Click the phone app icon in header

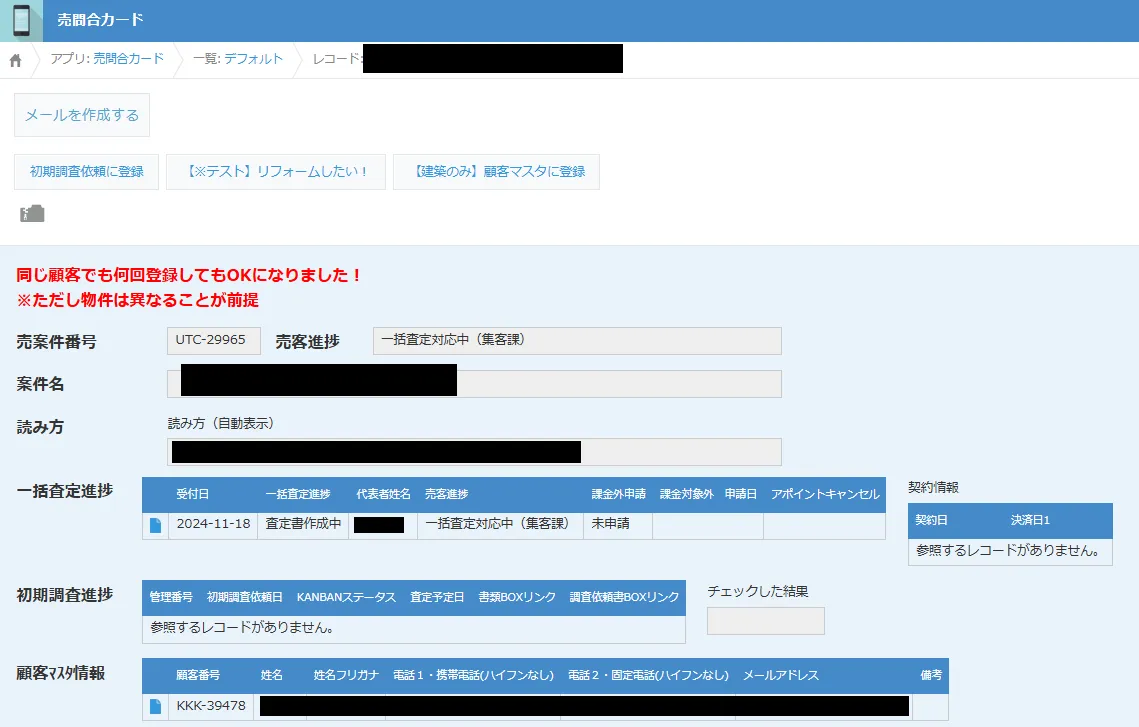coord(21,20)
